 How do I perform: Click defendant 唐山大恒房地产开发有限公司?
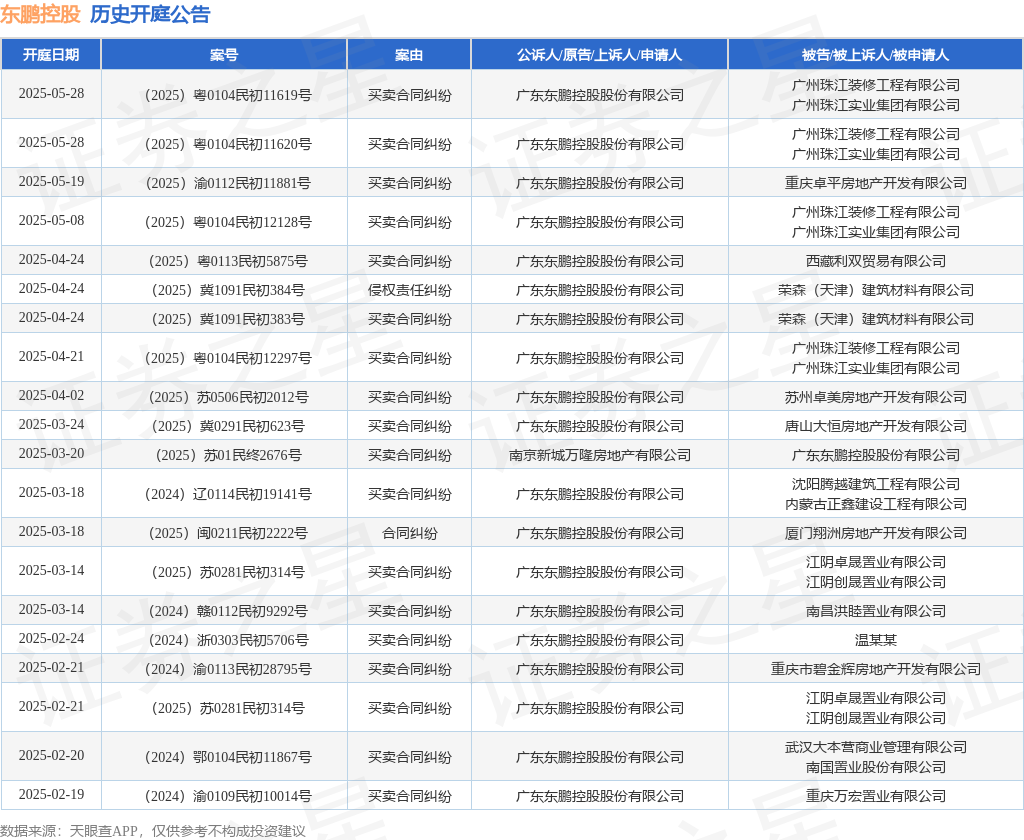coord(875,426)
